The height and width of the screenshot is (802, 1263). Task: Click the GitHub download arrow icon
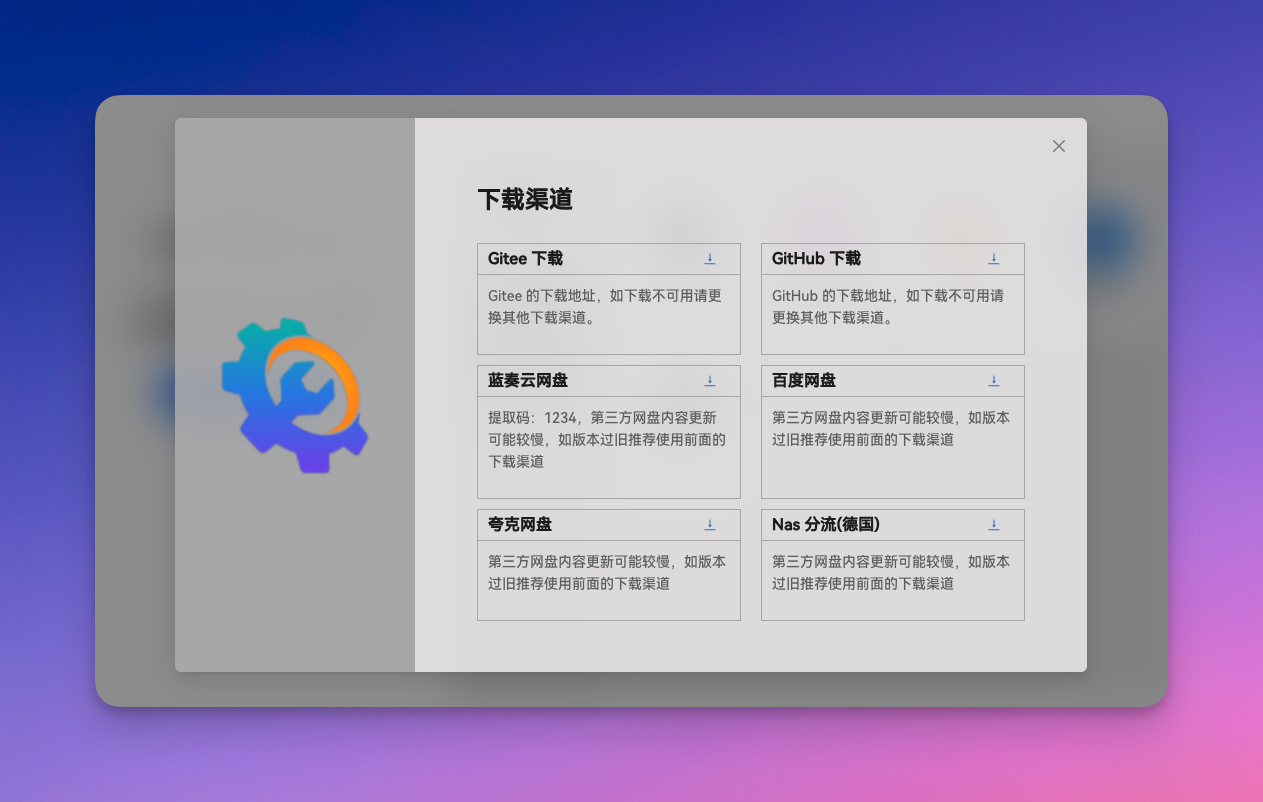(x=993, y=258)
